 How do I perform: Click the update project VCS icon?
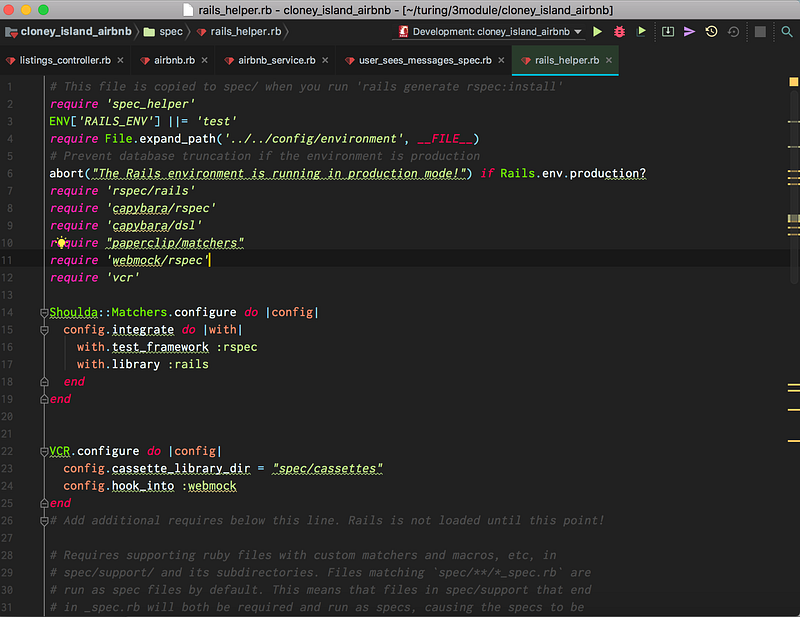(x=668, y=32)
